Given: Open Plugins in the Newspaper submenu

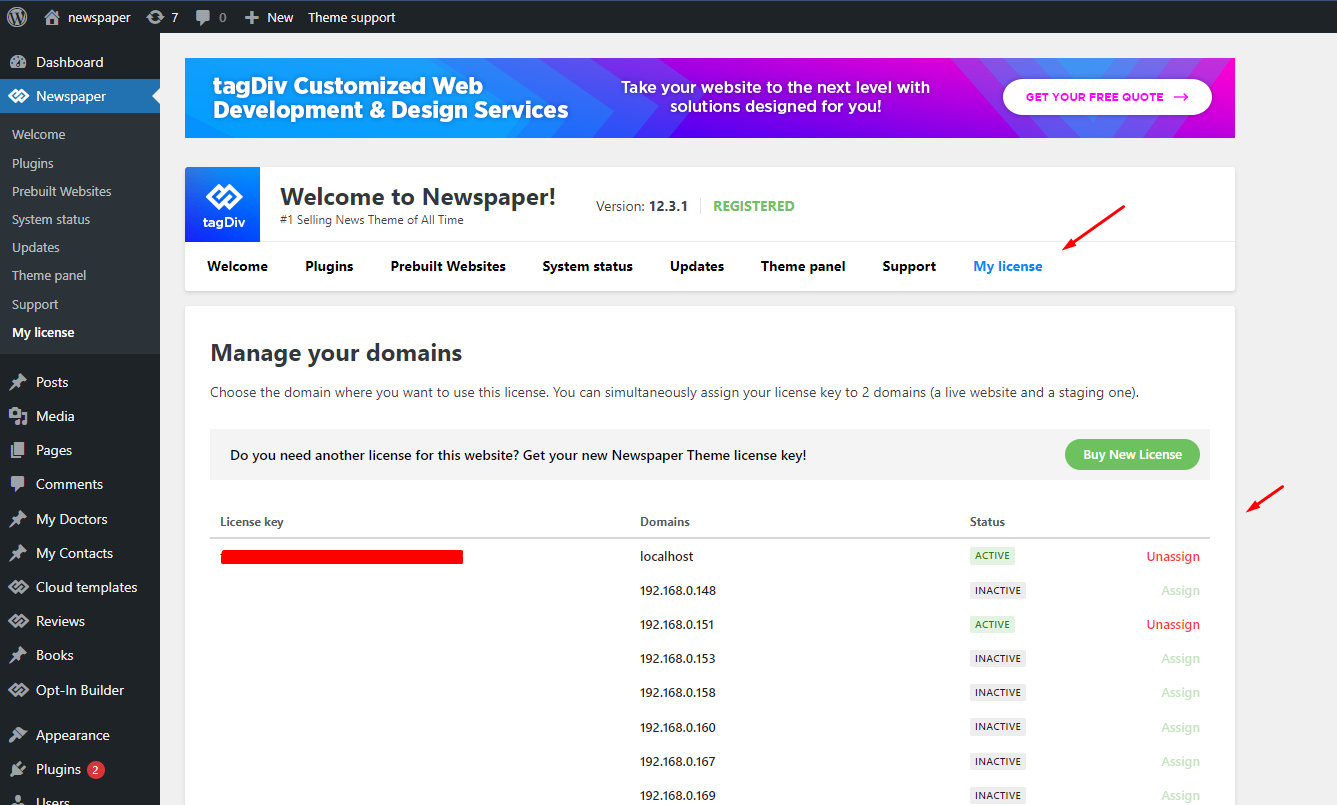Looking at the screenshot, I should (33, 163).
